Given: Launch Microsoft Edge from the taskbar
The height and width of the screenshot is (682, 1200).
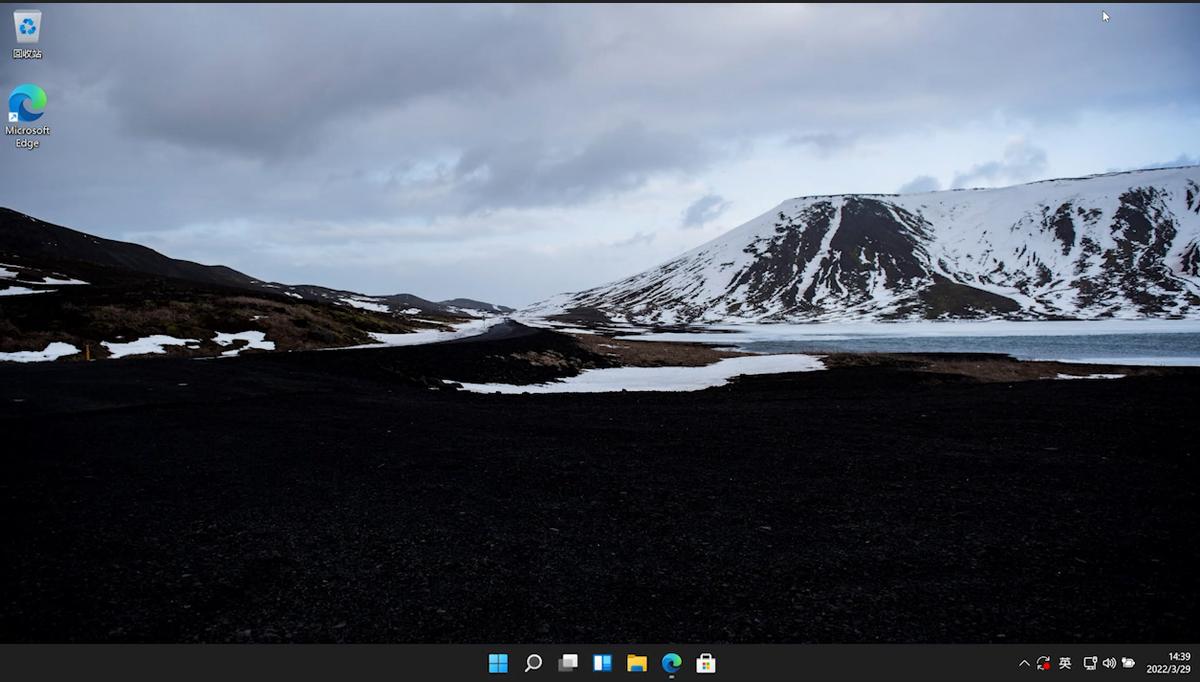Looking at the screenshot, I should click(x=671, y=663).
